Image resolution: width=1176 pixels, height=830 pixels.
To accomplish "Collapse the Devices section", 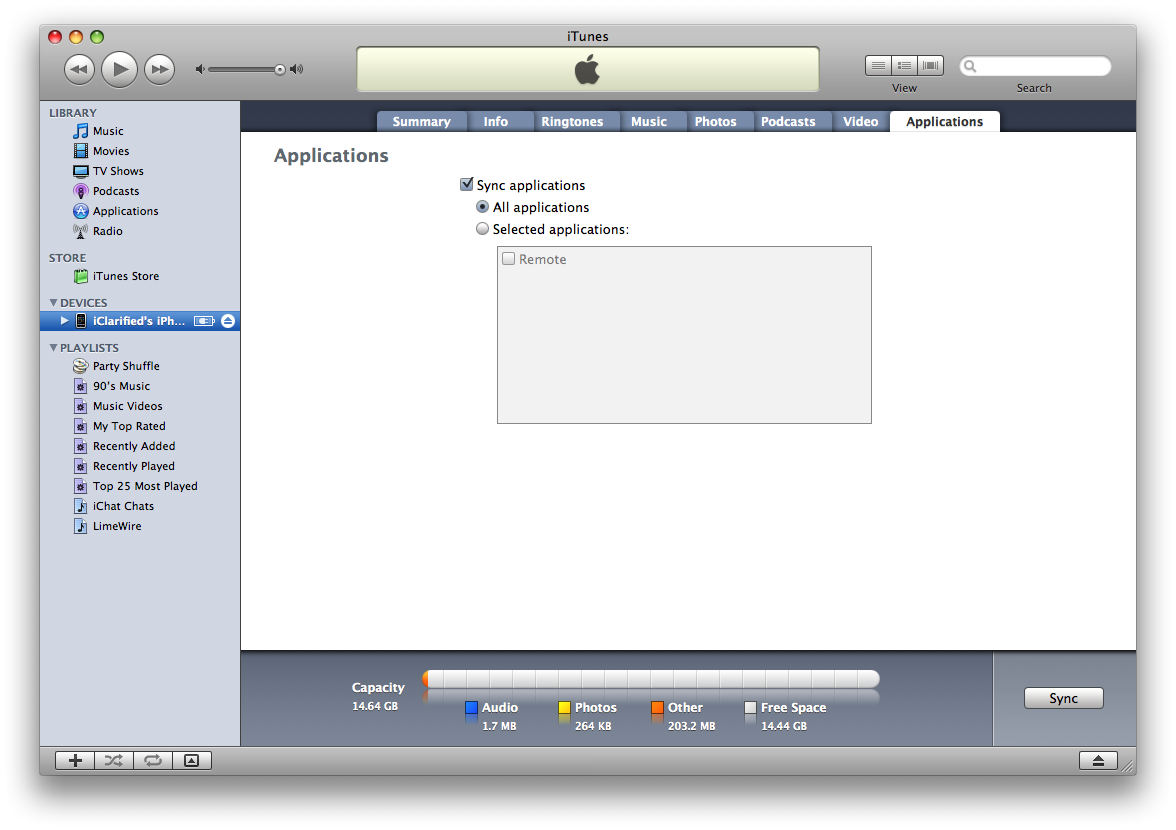I will coord(53,303).
